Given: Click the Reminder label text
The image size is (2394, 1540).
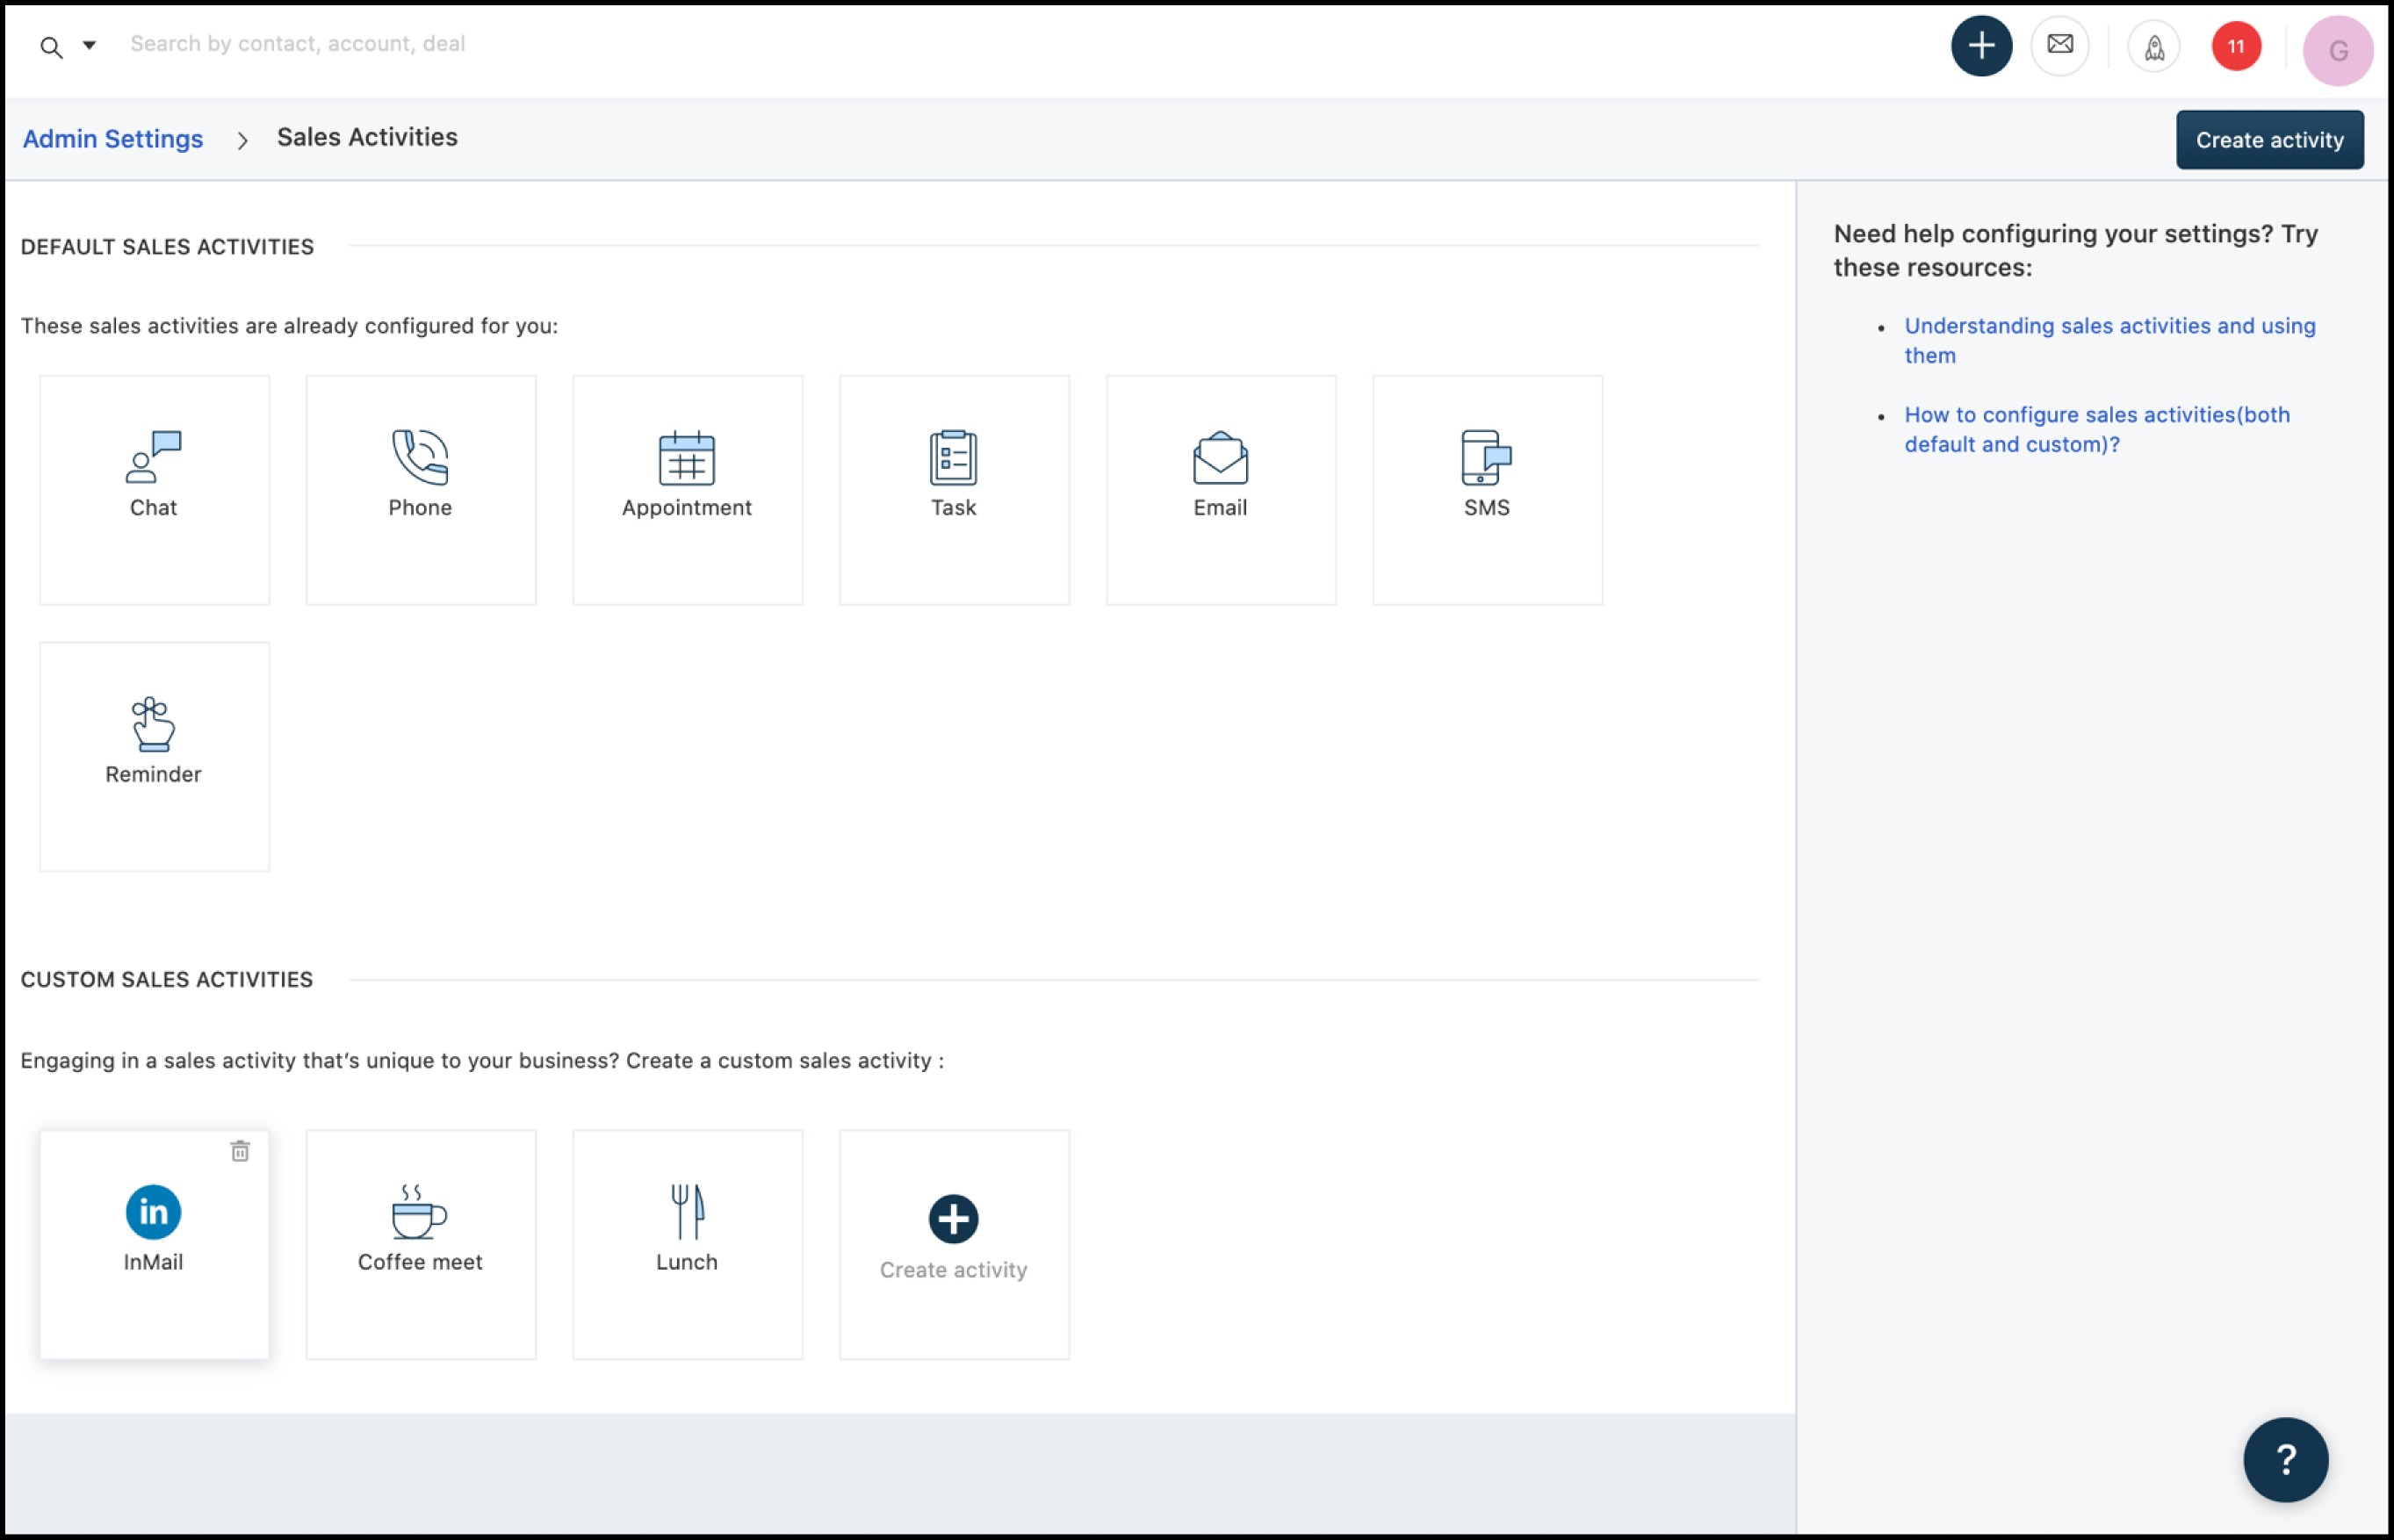Looking at the screenshot, I should (x=153, y=774).
